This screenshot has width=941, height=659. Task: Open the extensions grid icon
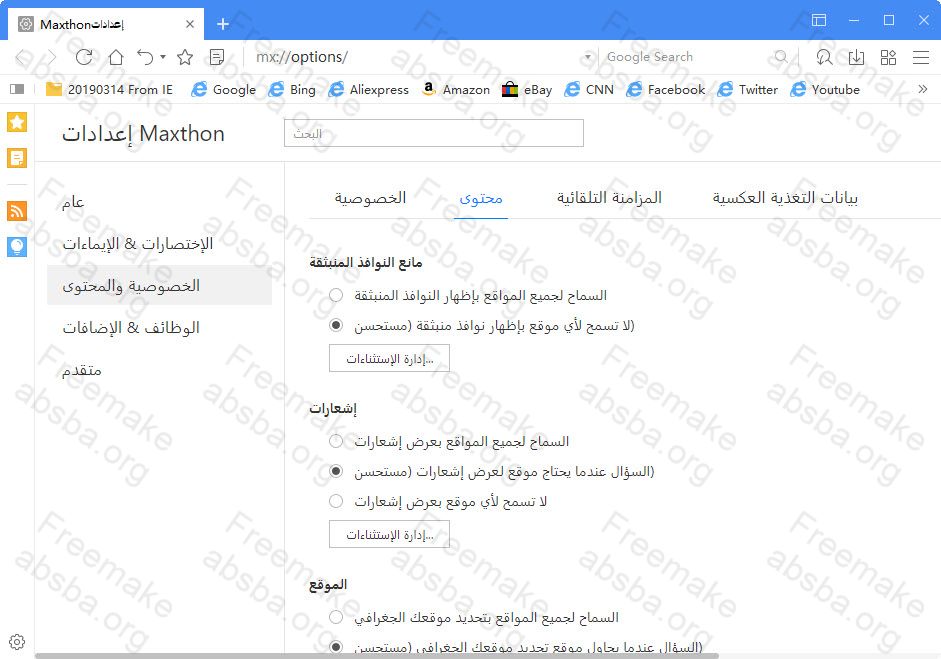[888, 57]
